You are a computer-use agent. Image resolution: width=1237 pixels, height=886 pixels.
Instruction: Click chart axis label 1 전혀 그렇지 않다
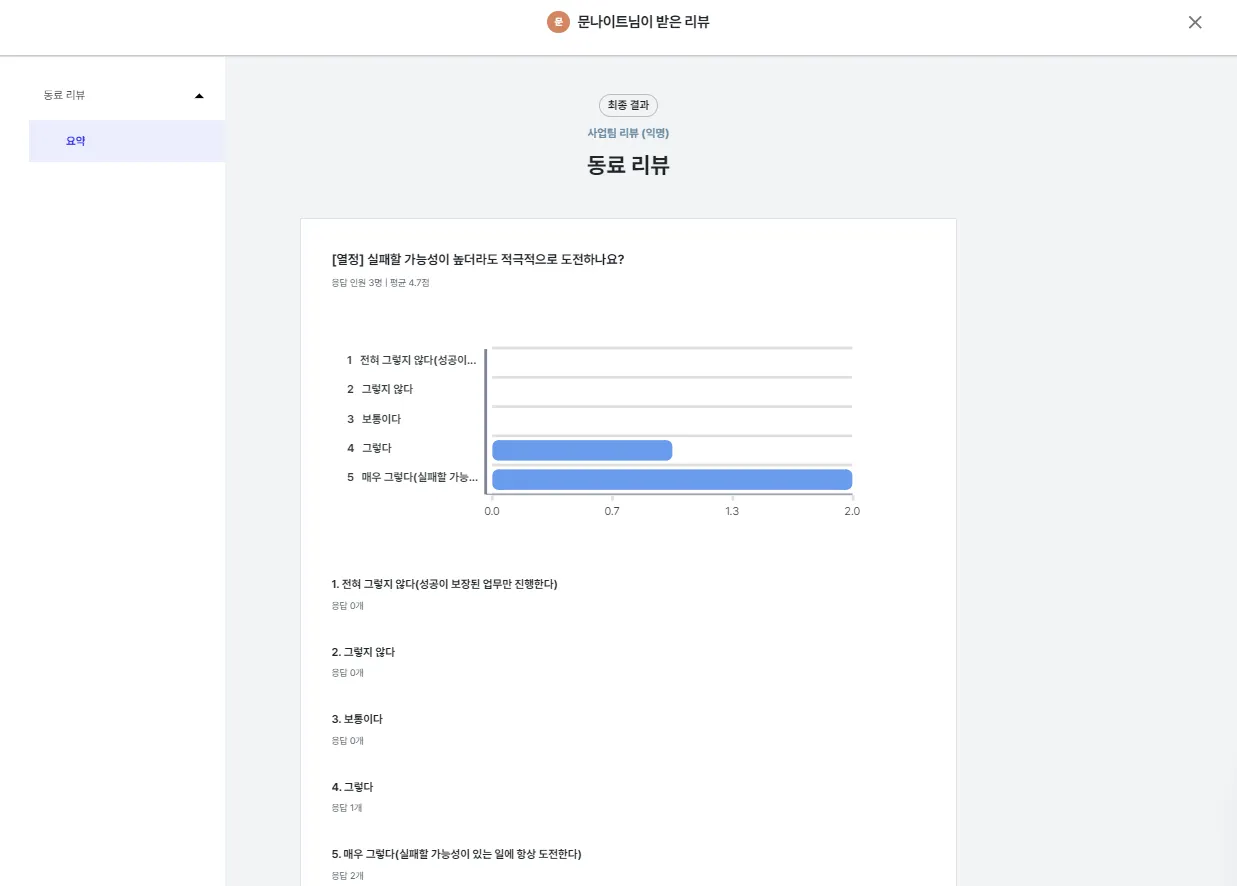pos(412,360)
